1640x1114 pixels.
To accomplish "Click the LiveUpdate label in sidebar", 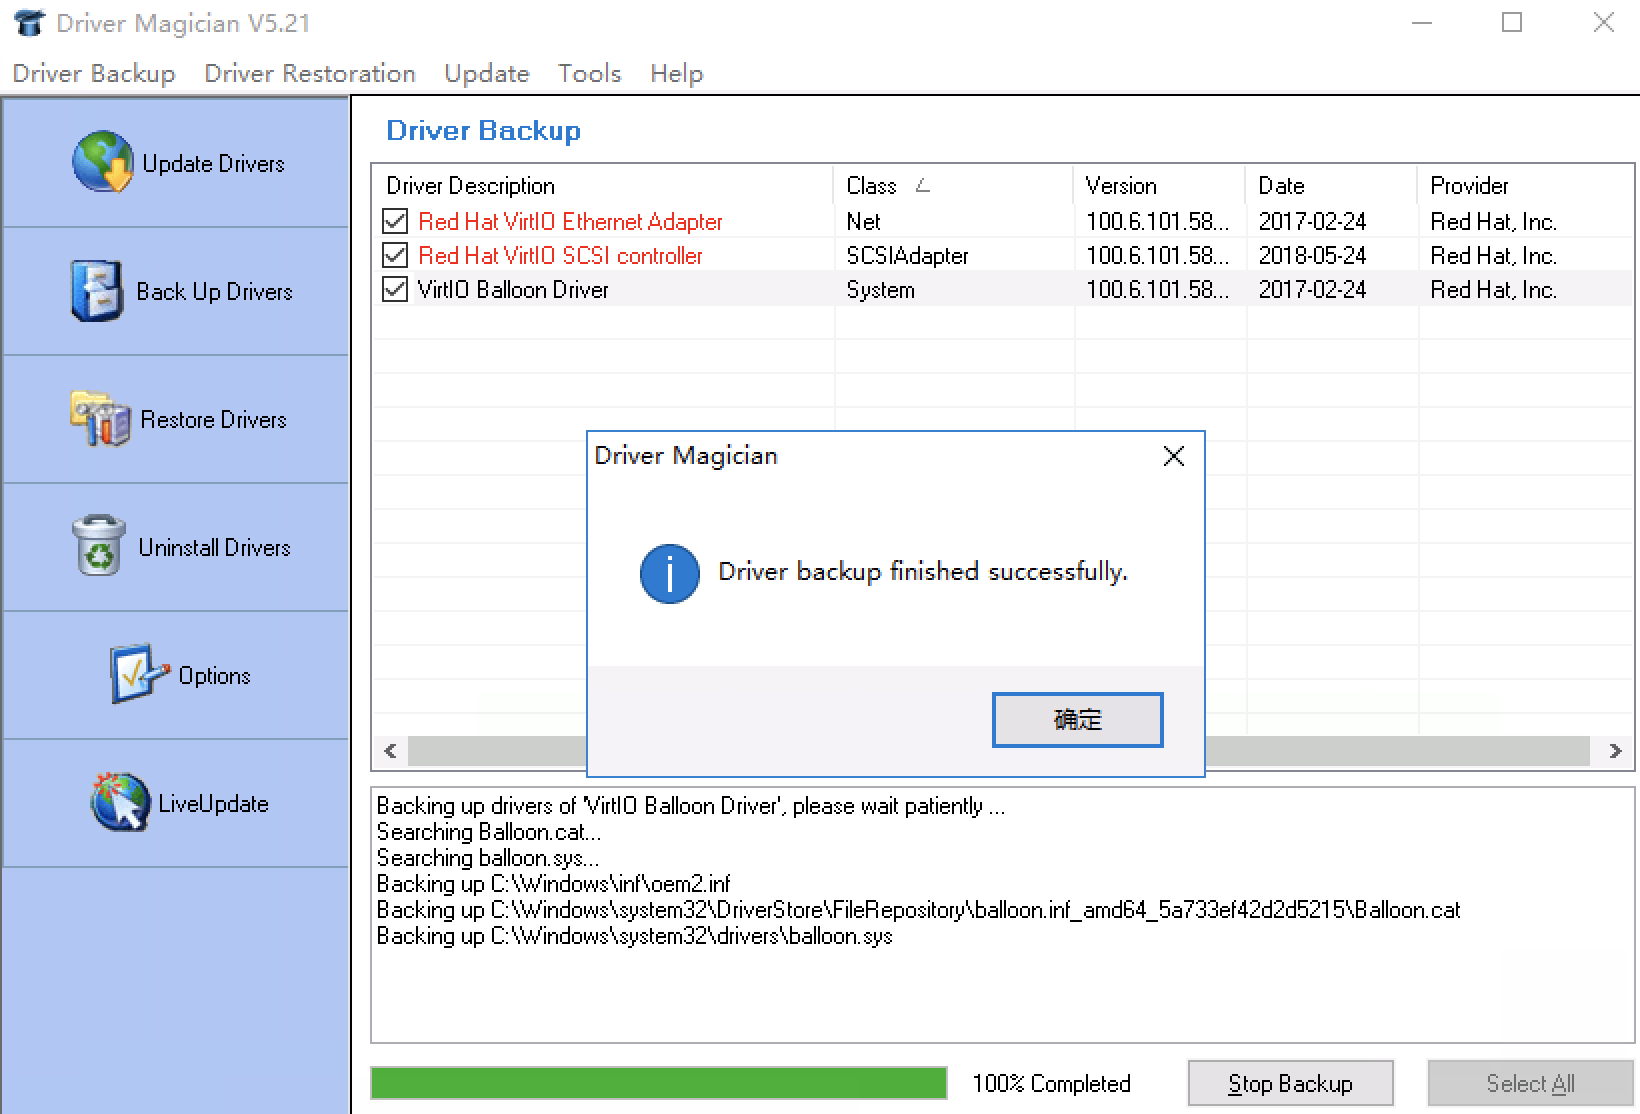I will pos(213,803).
